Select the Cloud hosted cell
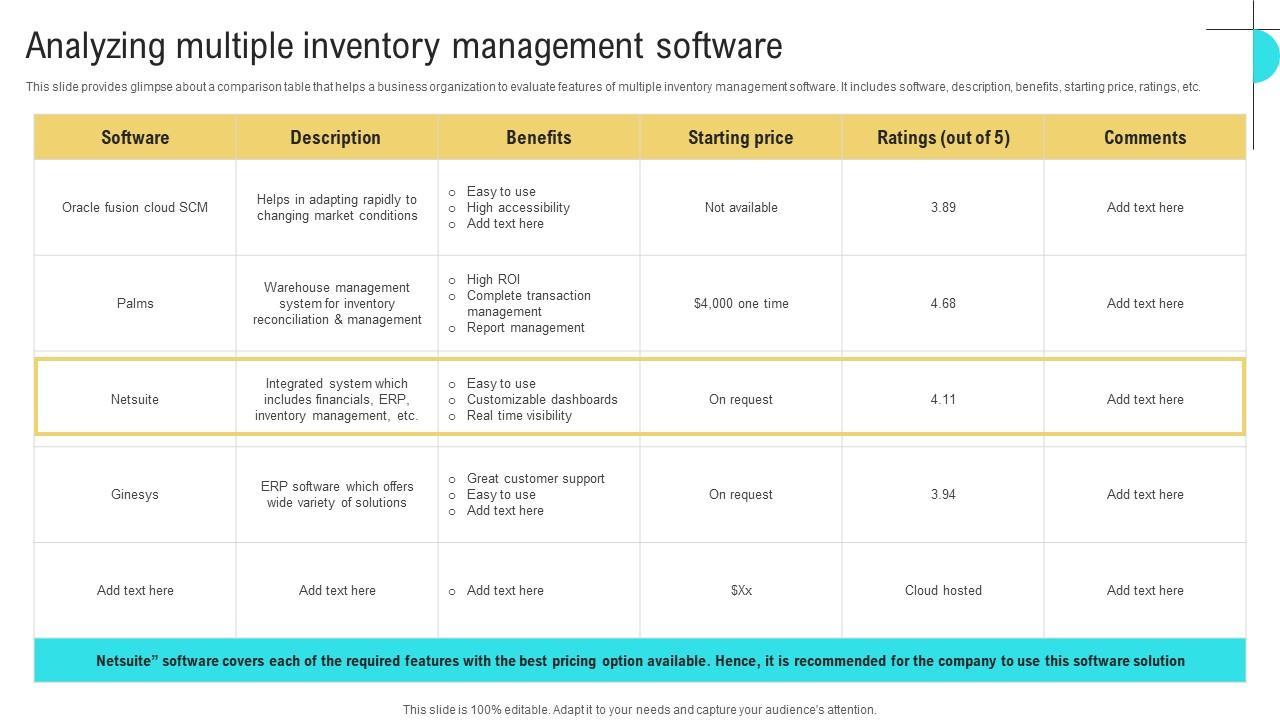The width and height of the screenshot is (1280, 720). point(943,591)
